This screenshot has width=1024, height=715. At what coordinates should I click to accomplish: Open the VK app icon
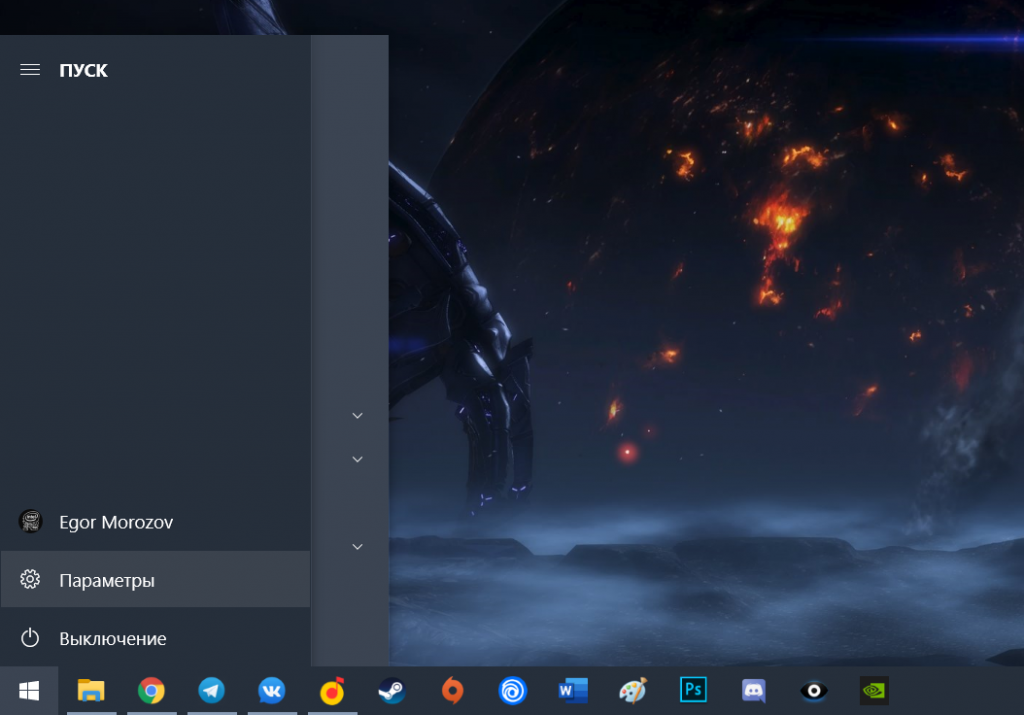tap(271, 690)
